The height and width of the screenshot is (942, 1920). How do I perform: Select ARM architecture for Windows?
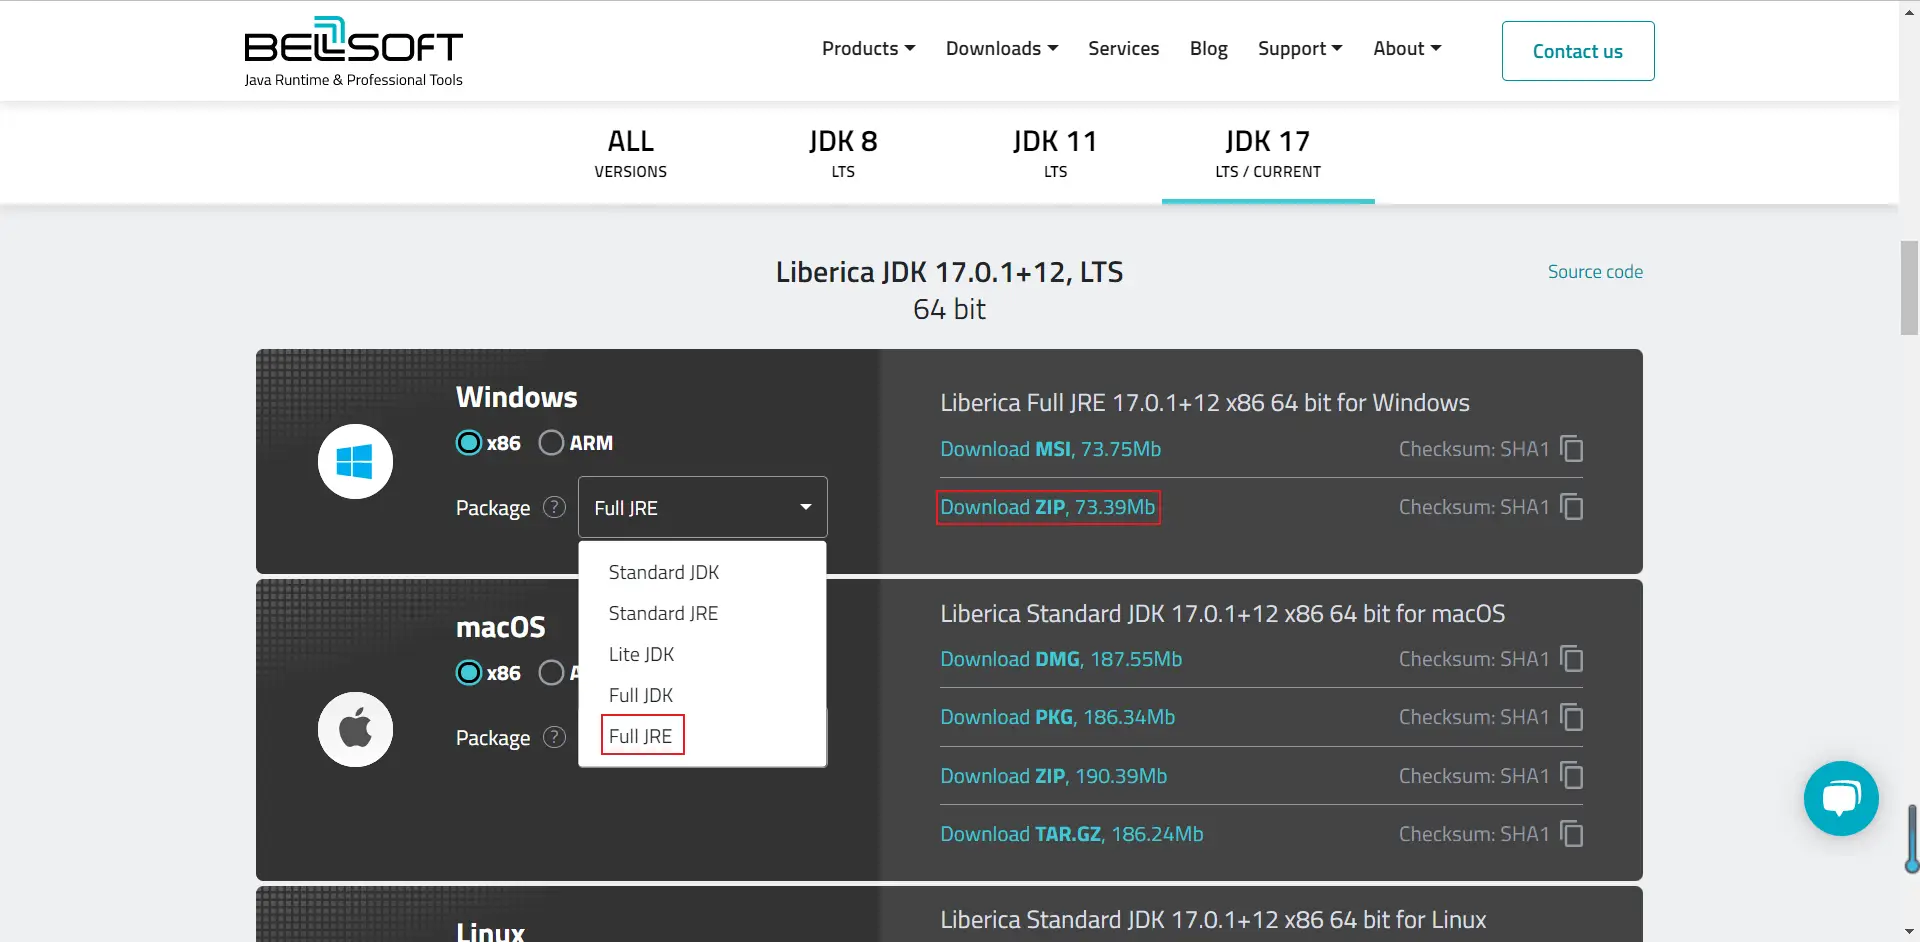551,443
